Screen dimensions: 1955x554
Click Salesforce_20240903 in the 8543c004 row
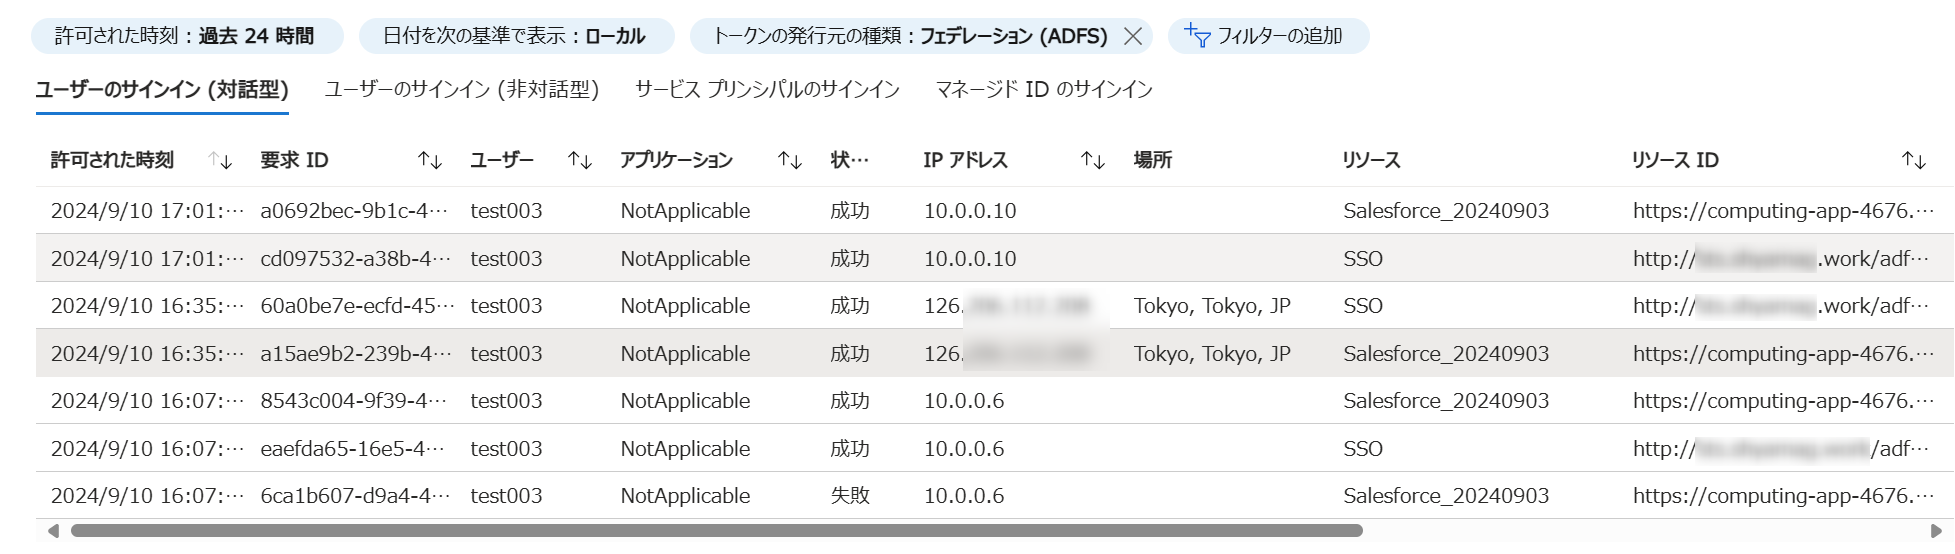[1446, 401]
